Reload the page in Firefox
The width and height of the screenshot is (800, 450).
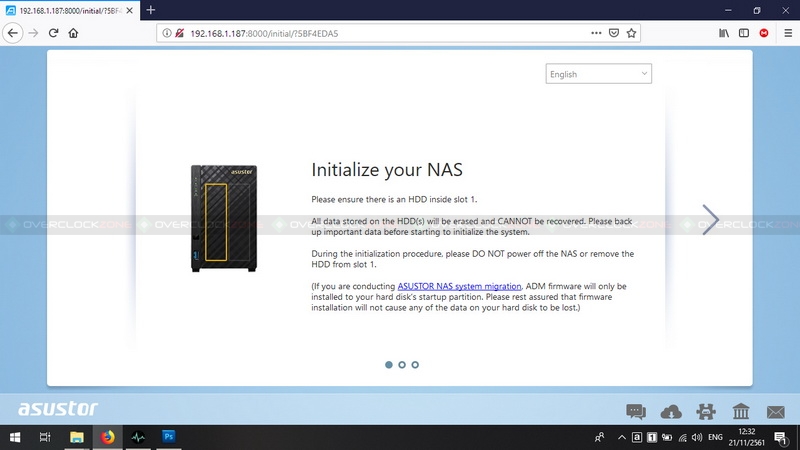(x=53, y=32)
